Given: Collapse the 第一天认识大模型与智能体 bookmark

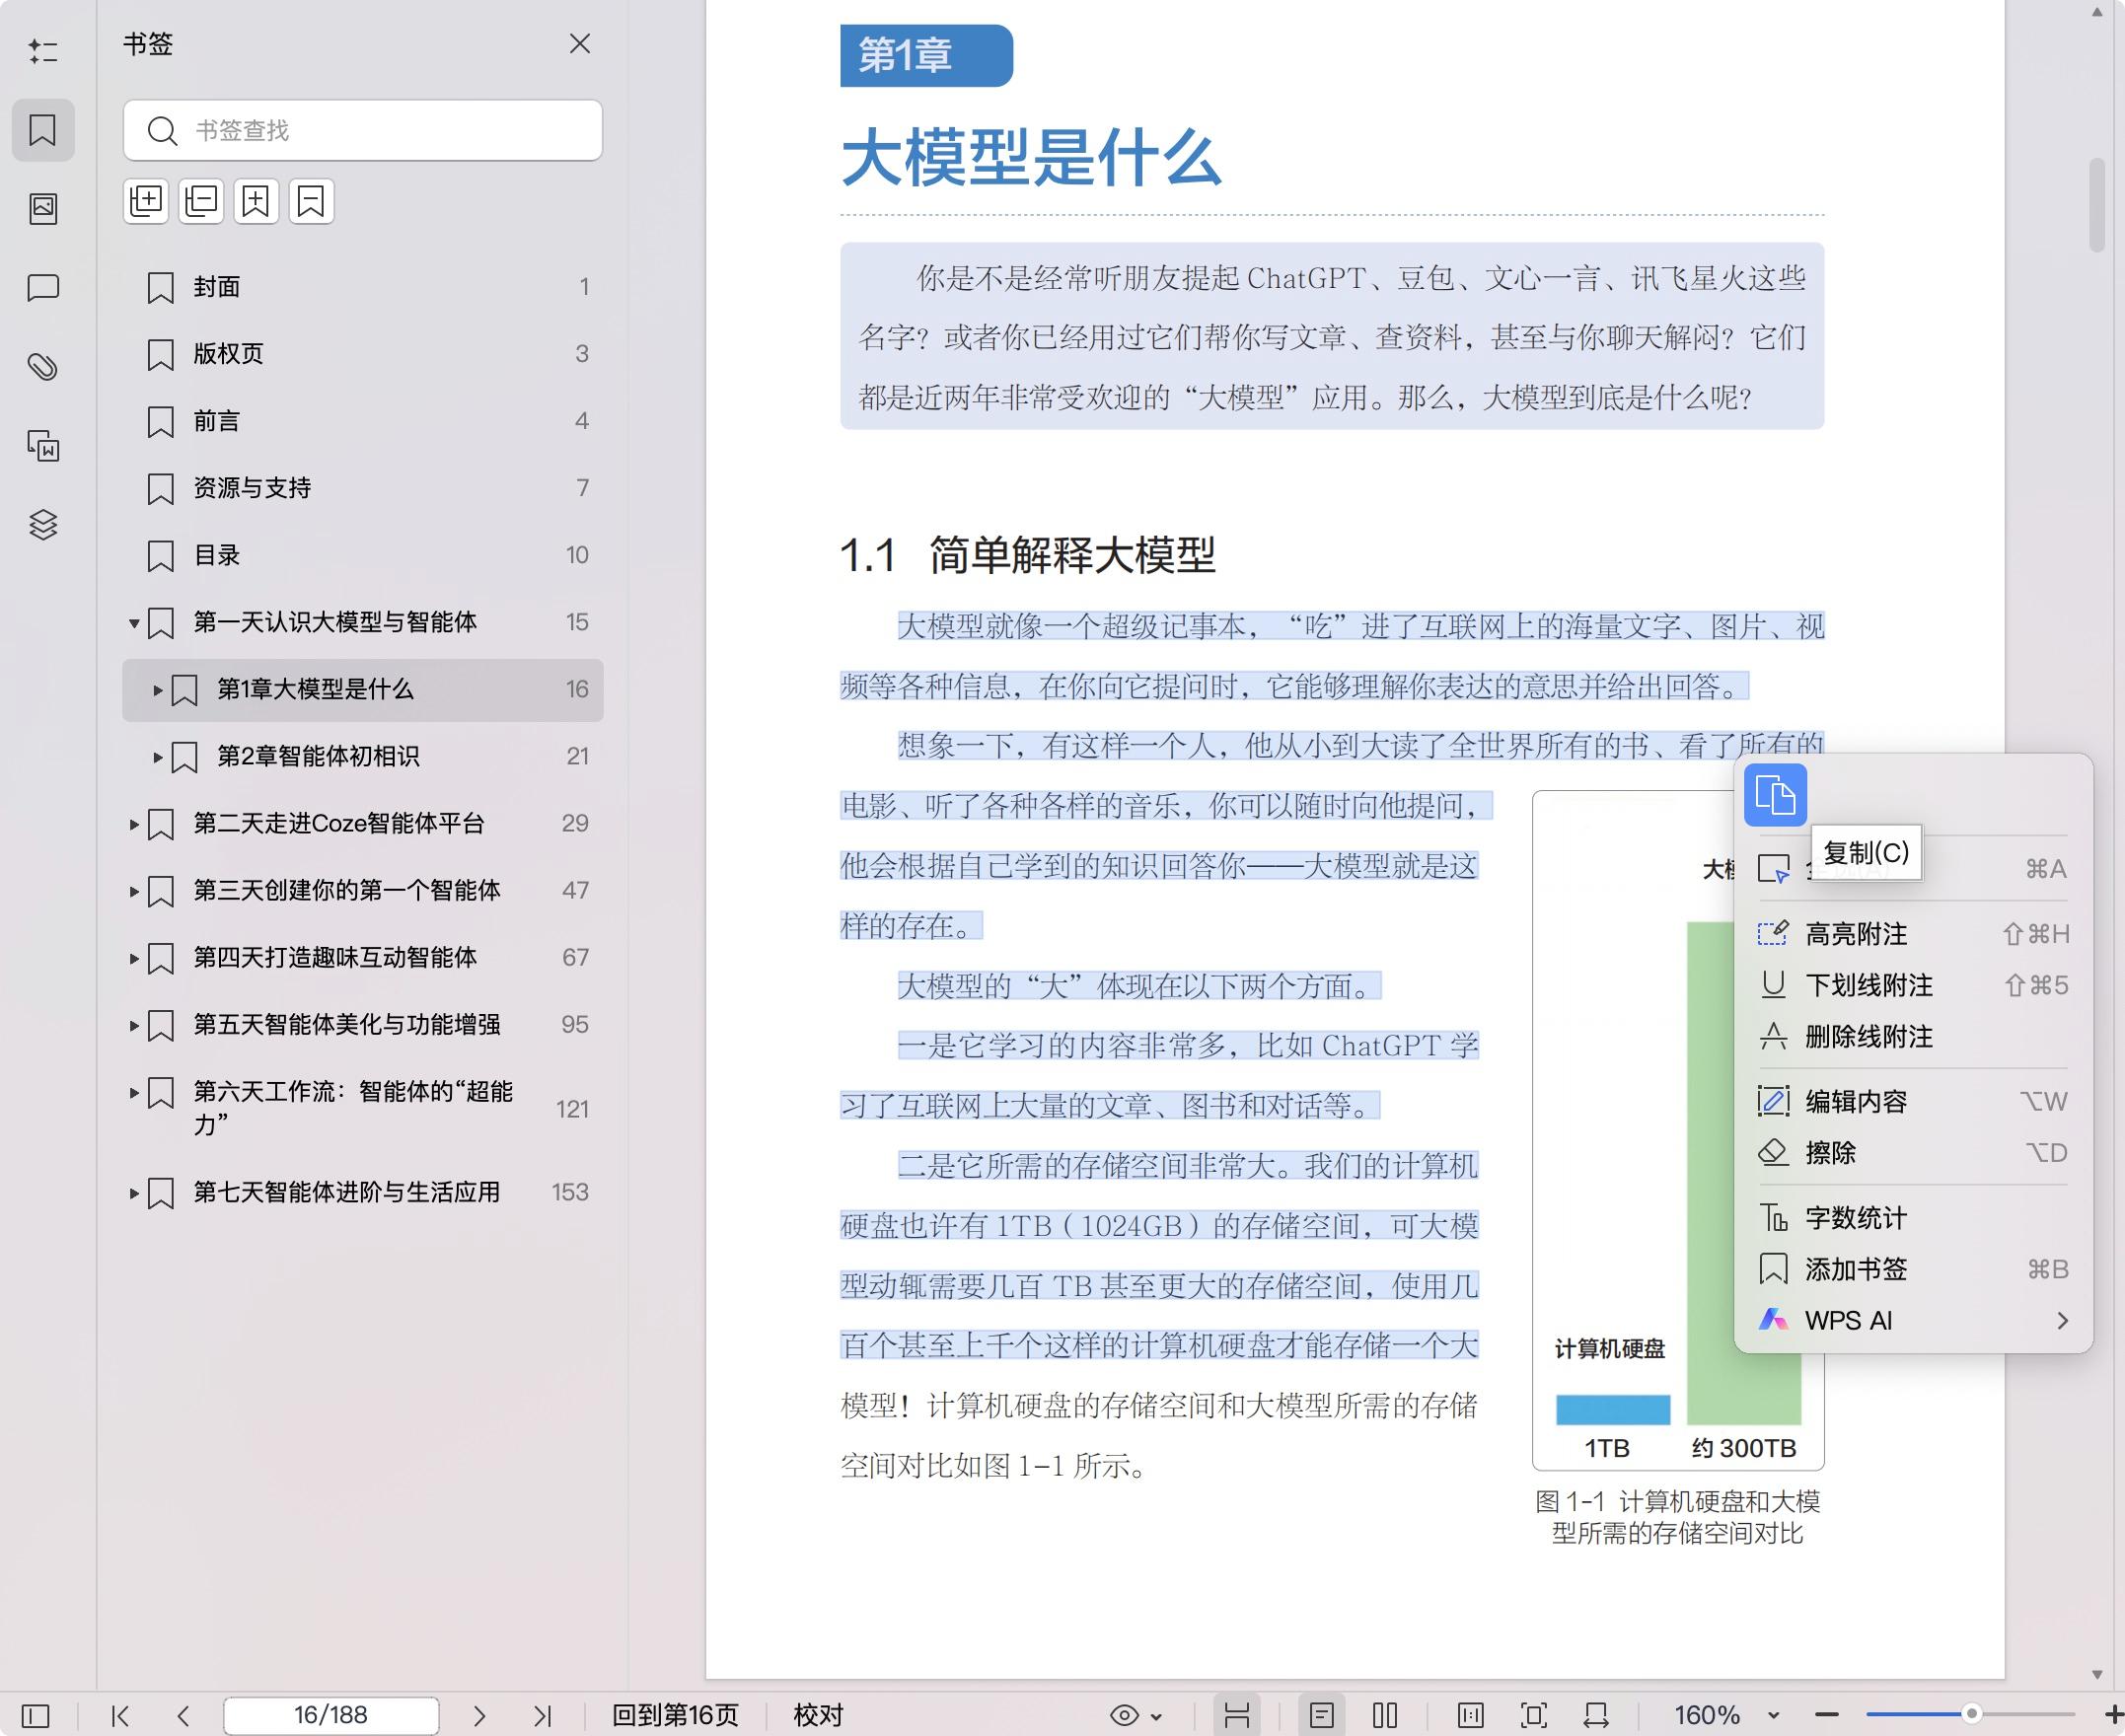Looking at the screenshot, I should click(x=133, y=623).
